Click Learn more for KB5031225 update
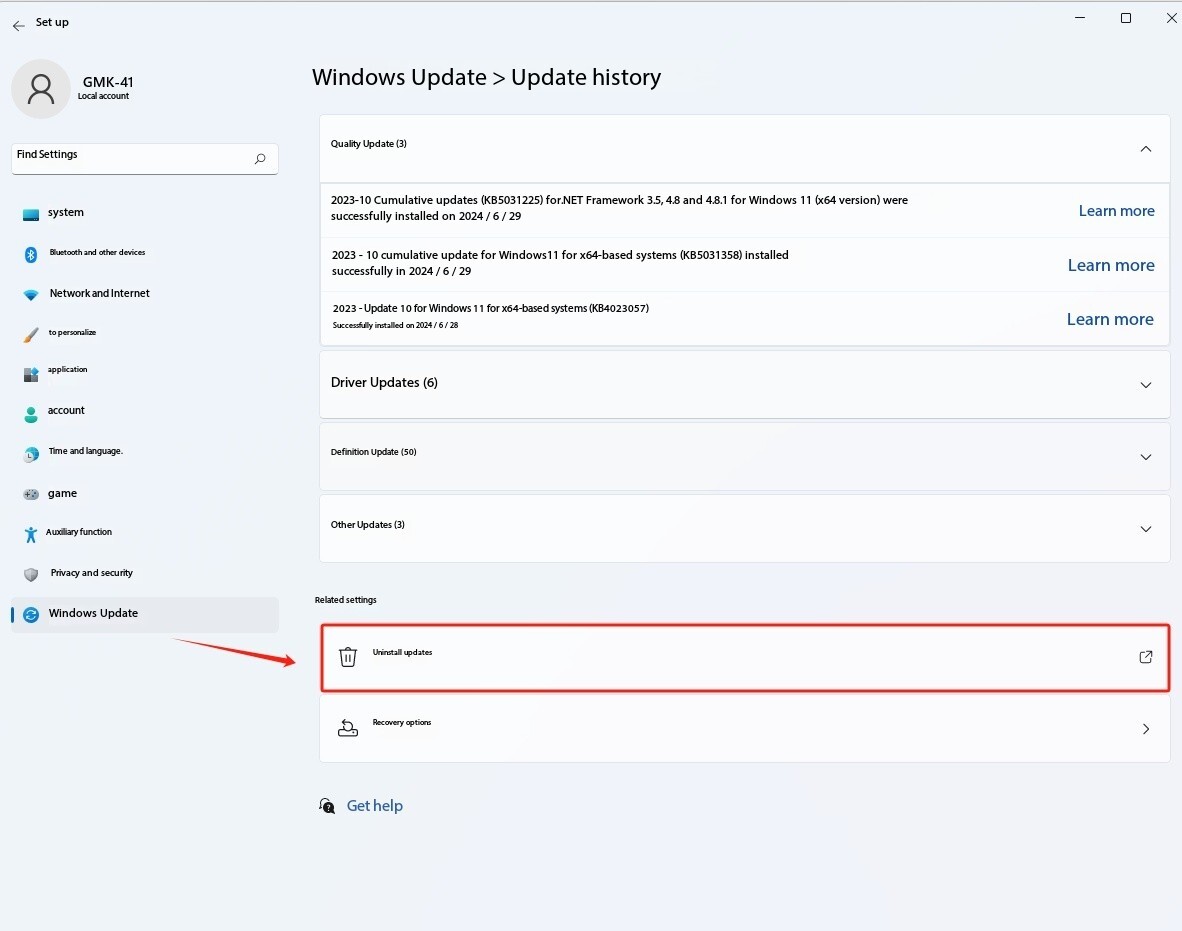Image resolution: width=1182 pixels, height=931 pixels. pyautogui.click(x=1116, y=211)
